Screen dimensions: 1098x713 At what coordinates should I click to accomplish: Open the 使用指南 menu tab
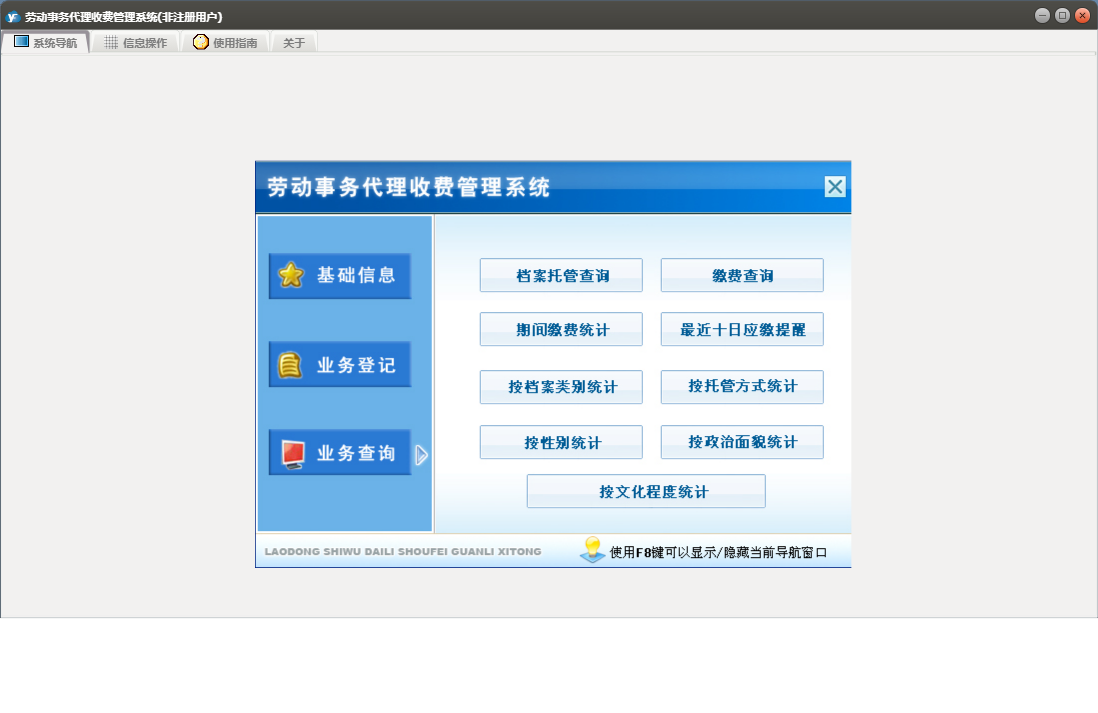coord(225,42)
